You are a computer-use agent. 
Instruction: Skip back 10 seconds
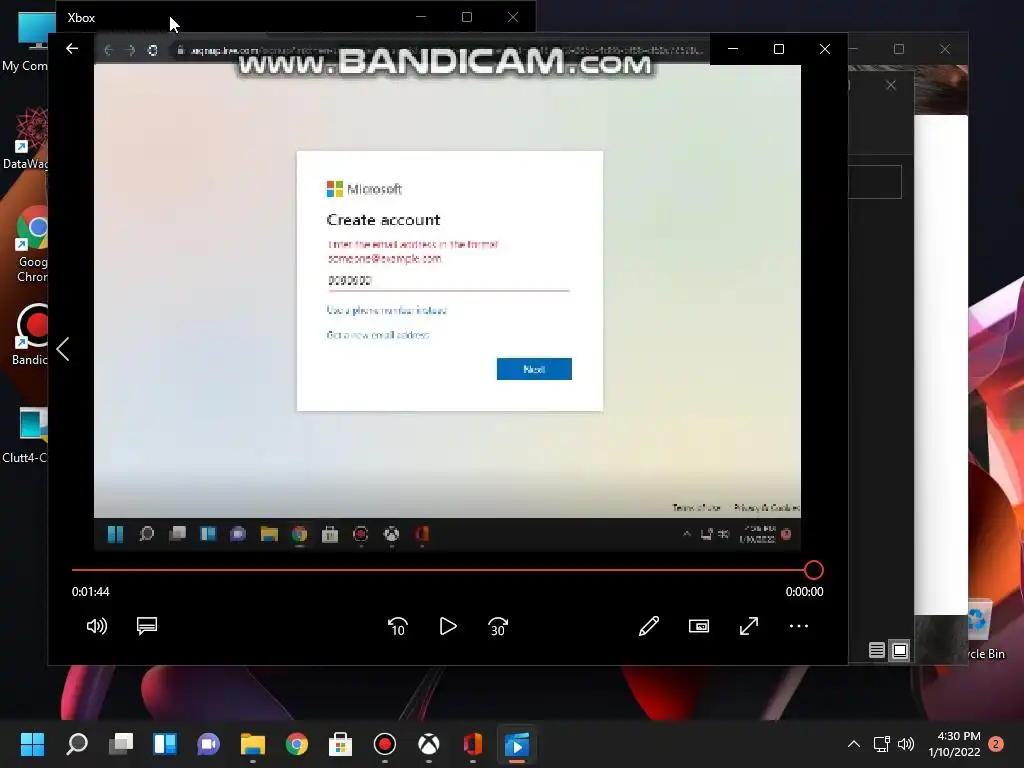pos(398,626)
